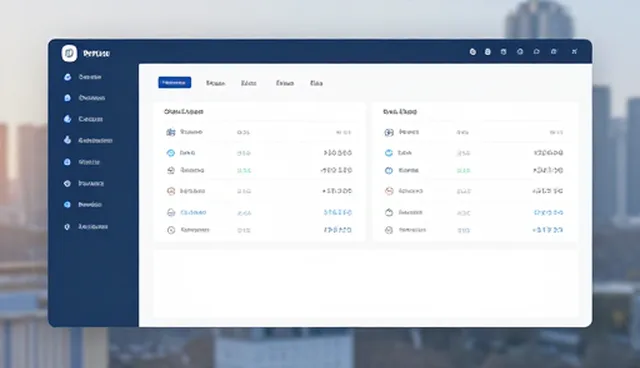The width and height of the screenshot is (640, 368).
Task: Open the last sidebar navigation item
Action: (86, 226)
